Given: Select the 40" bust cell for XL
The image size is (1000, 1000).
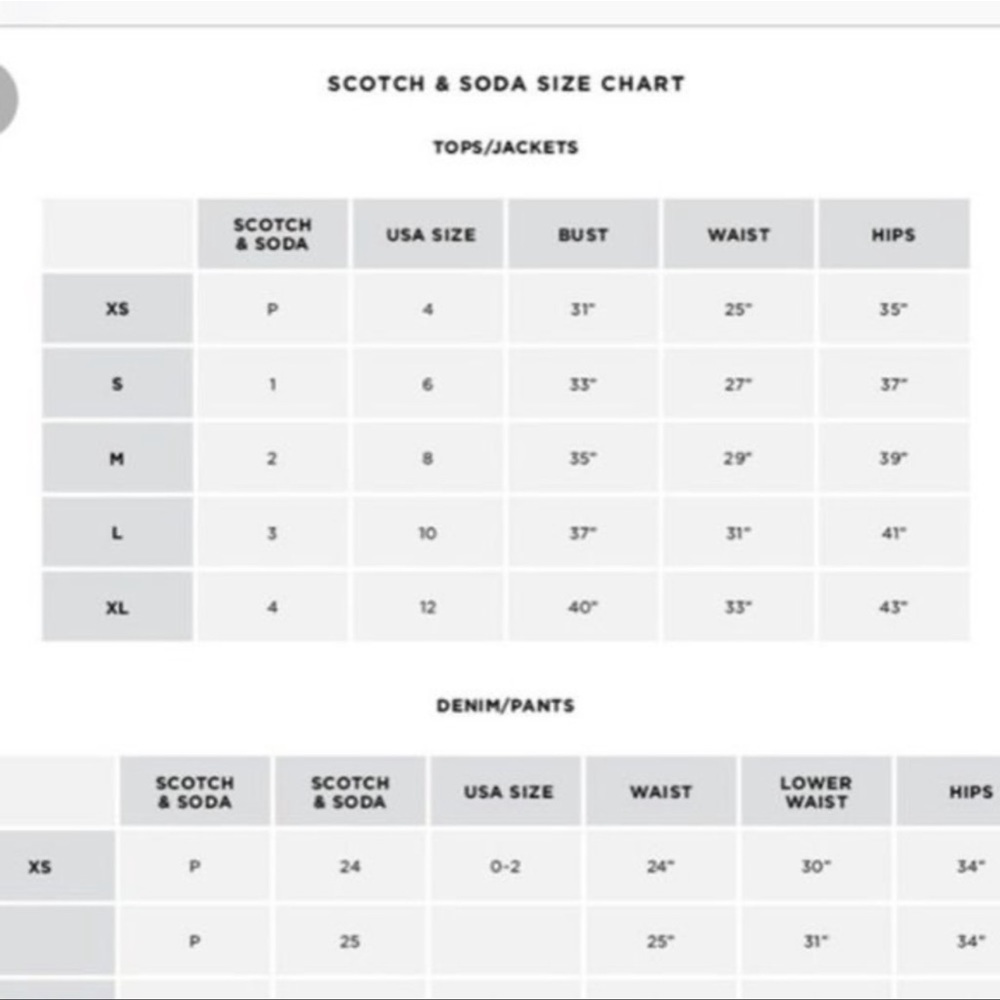Looking at the screenshot, I should [583, 607].
